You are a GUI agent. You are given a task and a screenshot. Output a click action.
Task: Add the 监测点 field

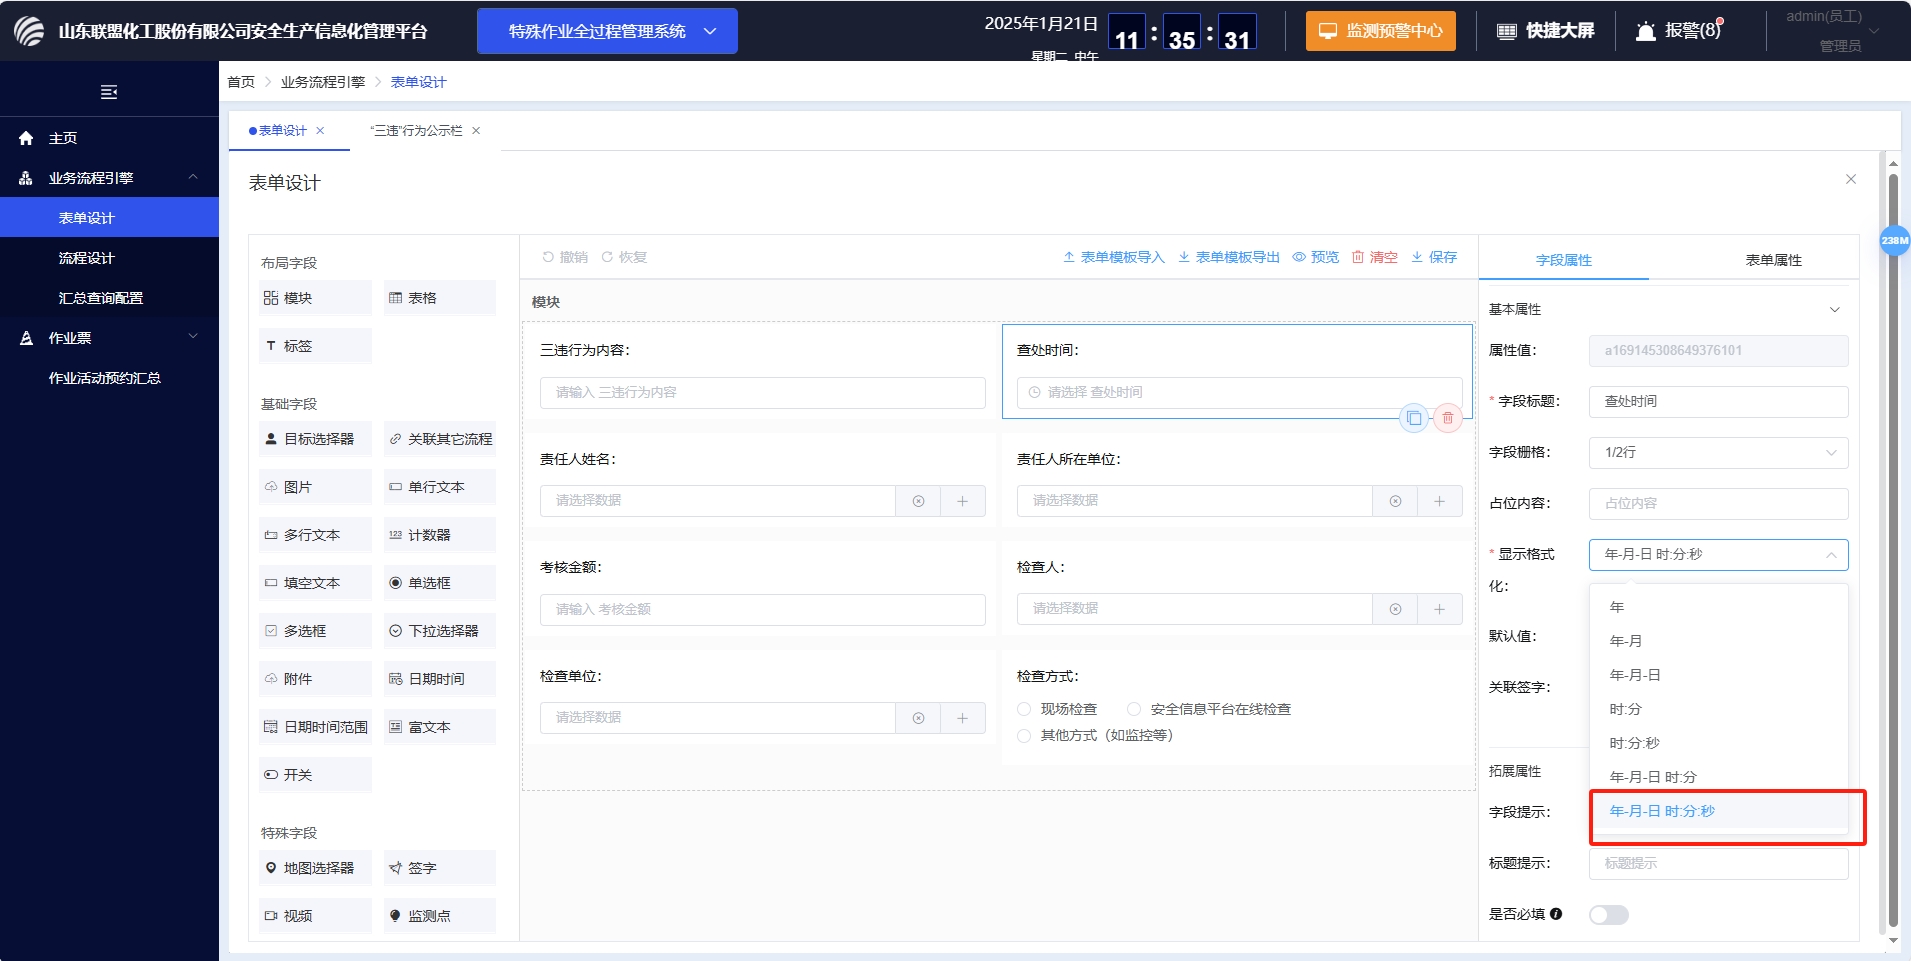[x=439, y=916]
